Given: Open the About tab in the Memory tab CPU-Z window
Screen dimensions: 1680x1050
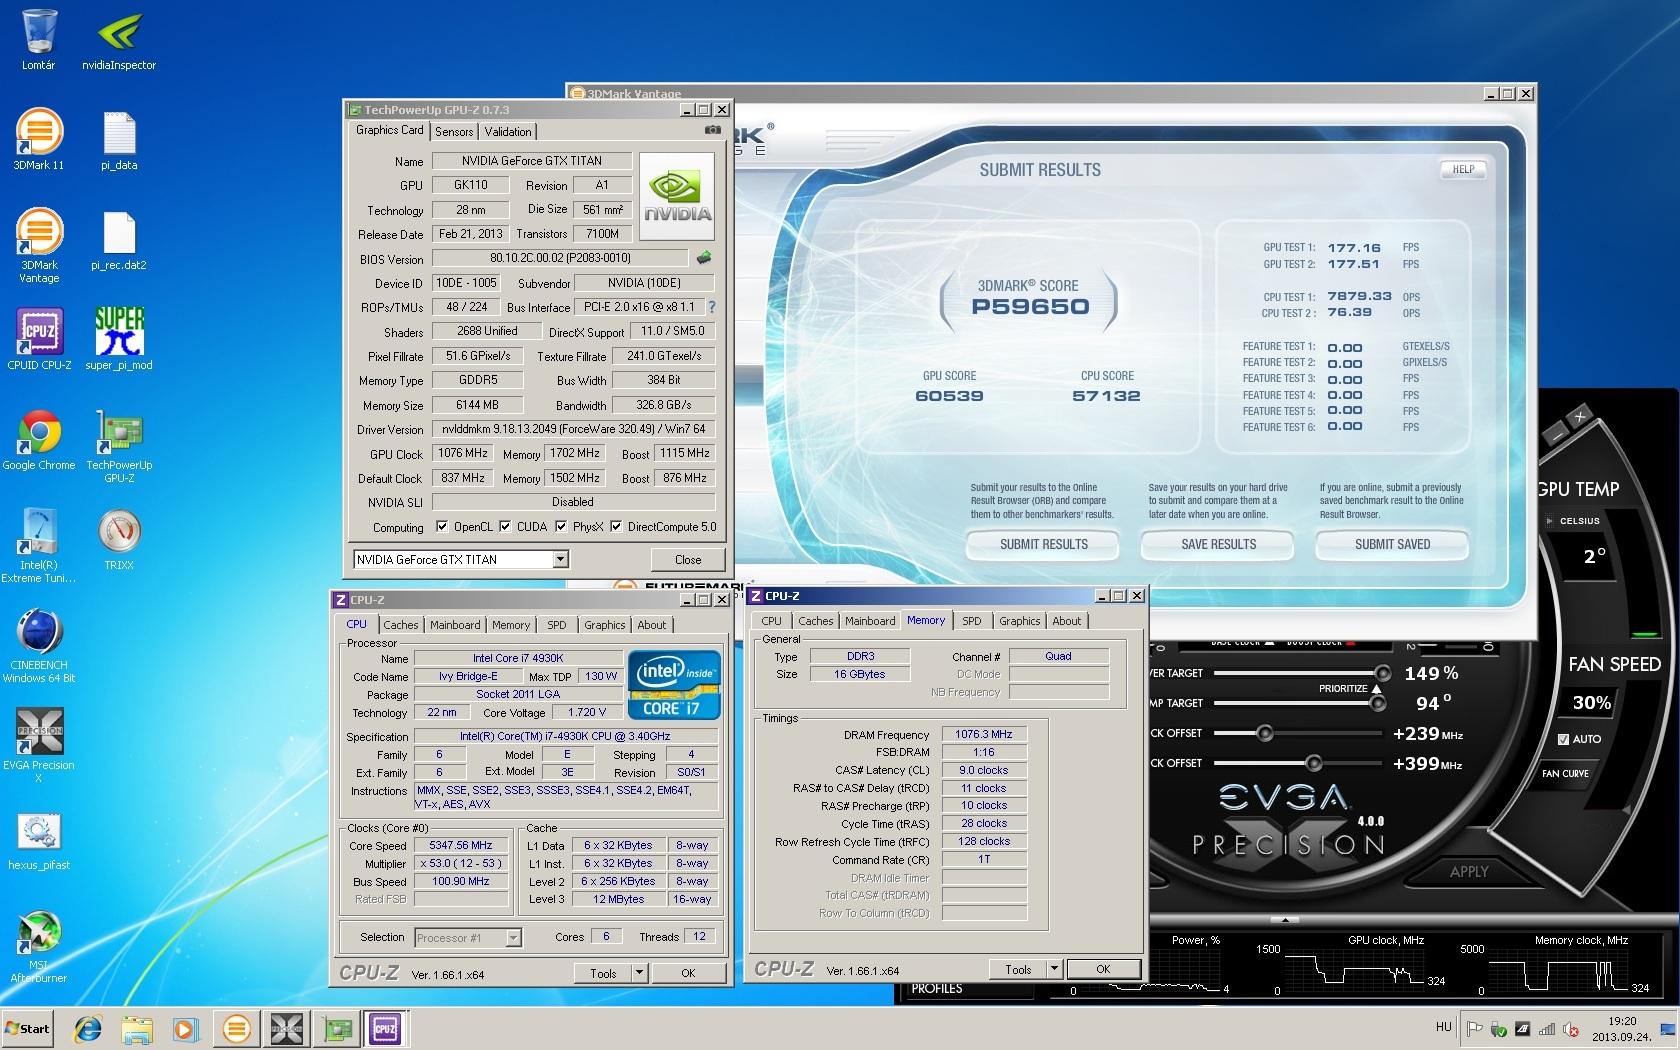Looking at the screenshot, I should tap(1066, 621).
